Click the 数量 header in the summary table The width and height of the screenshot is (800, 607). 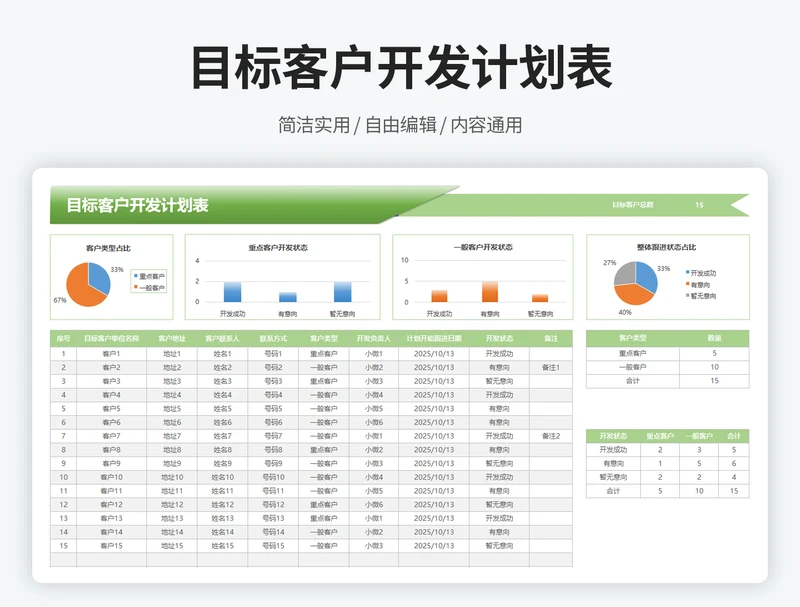click(x=714, y=338)
